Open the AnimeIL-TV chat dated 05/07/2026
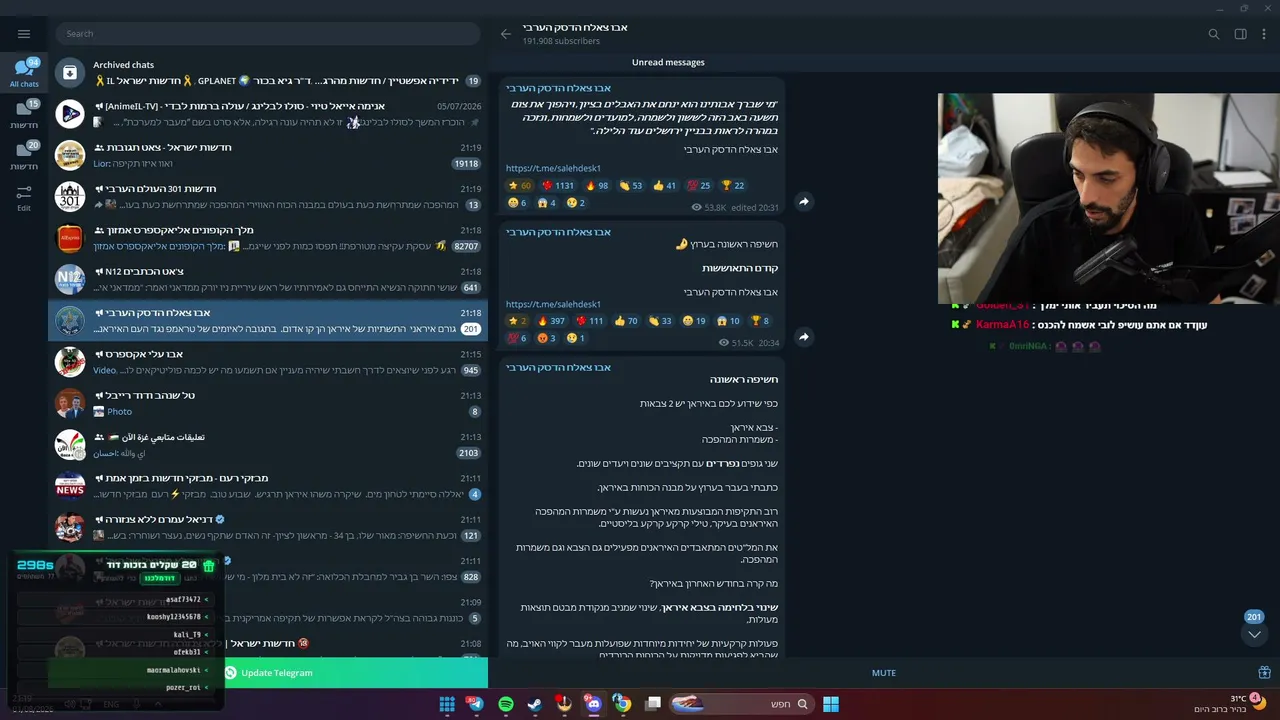The height and width of the screenshot is (720, 1280). [268, 114]
